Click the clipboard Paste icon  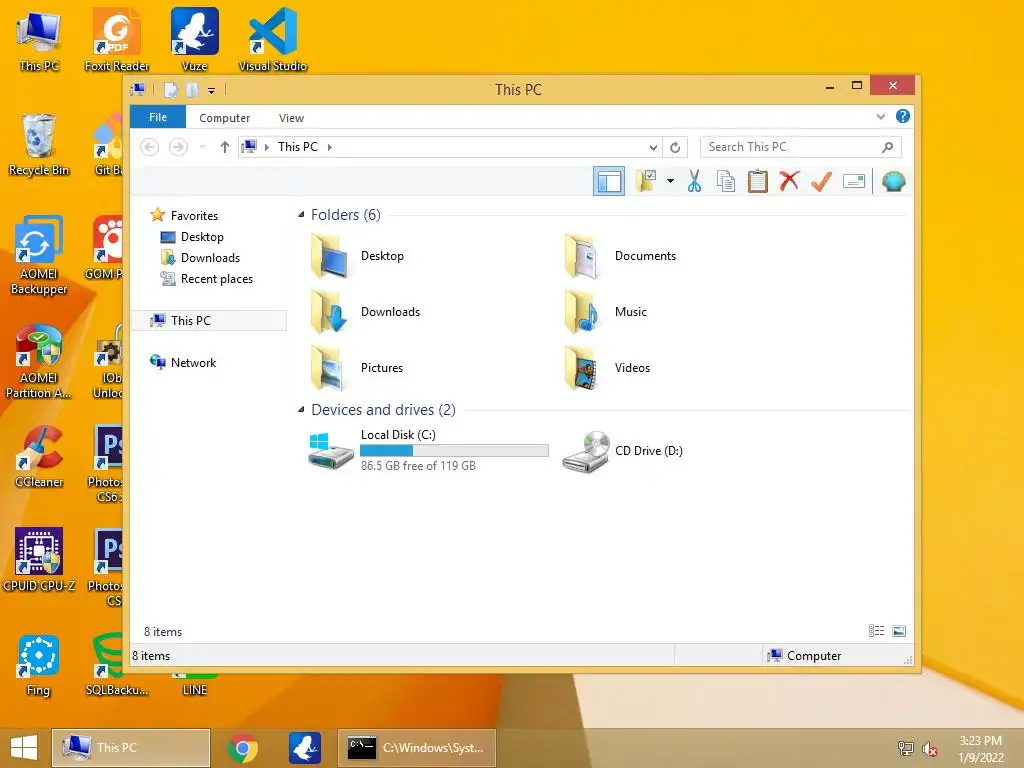coord(758,181)
